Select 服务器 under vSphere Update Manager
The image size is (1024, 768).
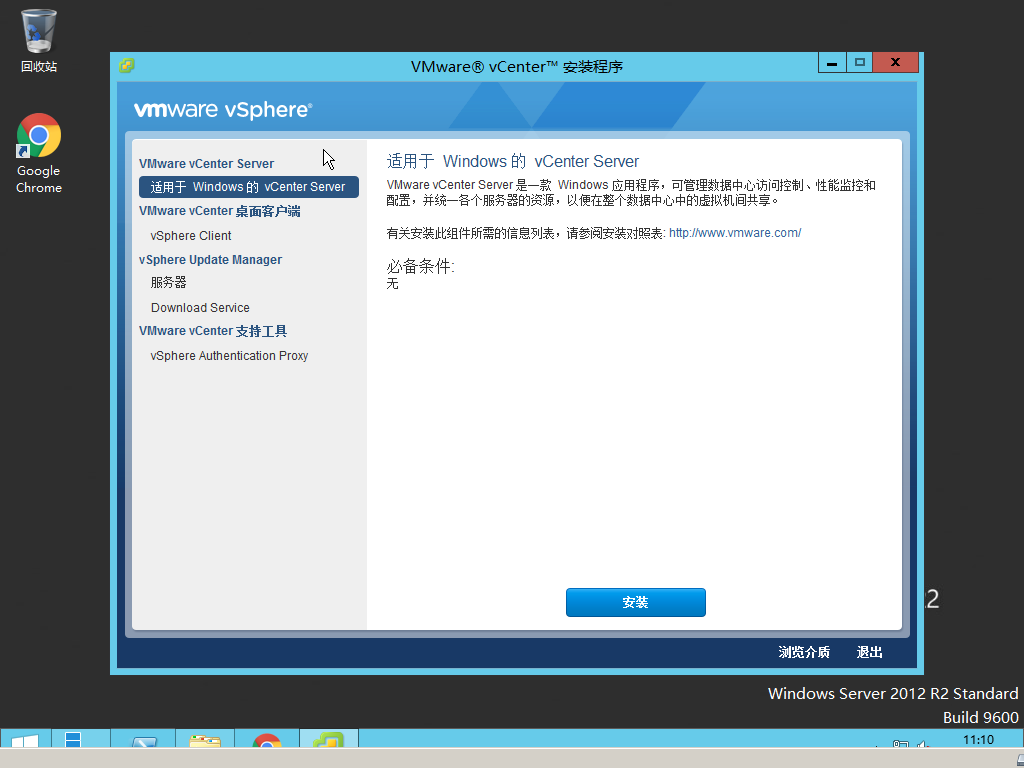(168, 283)
